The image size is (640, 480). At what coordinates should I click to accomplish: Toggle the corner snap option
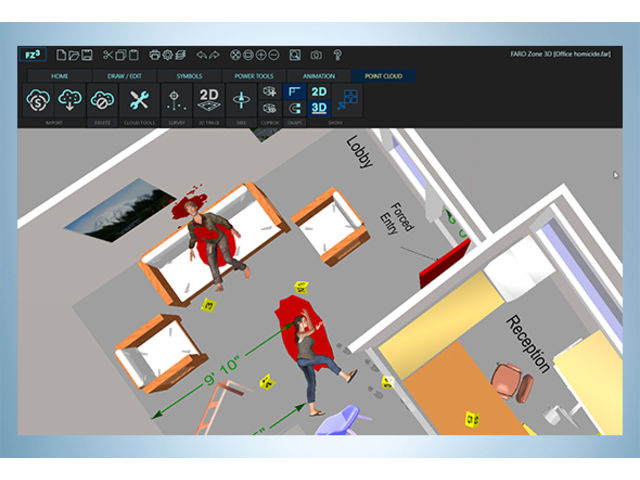(294, 92)
